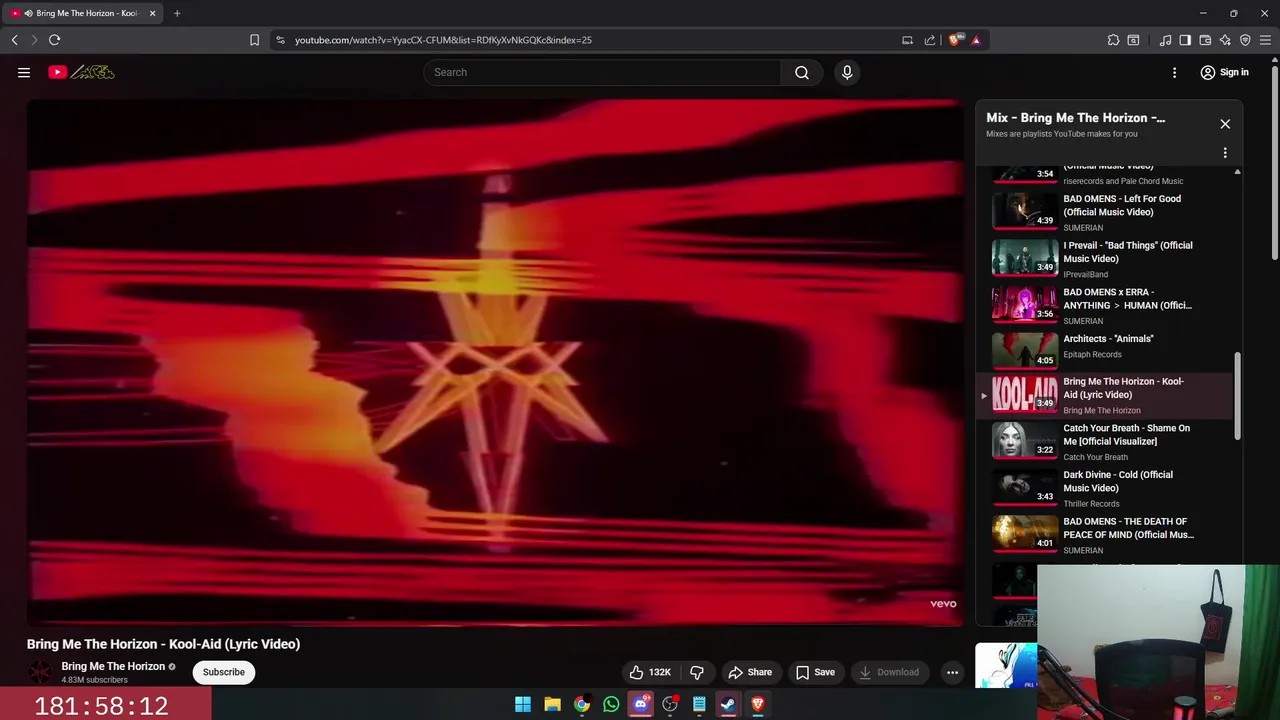Open Steam from taskbar
Viewport: 1280px width, 720px height.
[728, 704]
